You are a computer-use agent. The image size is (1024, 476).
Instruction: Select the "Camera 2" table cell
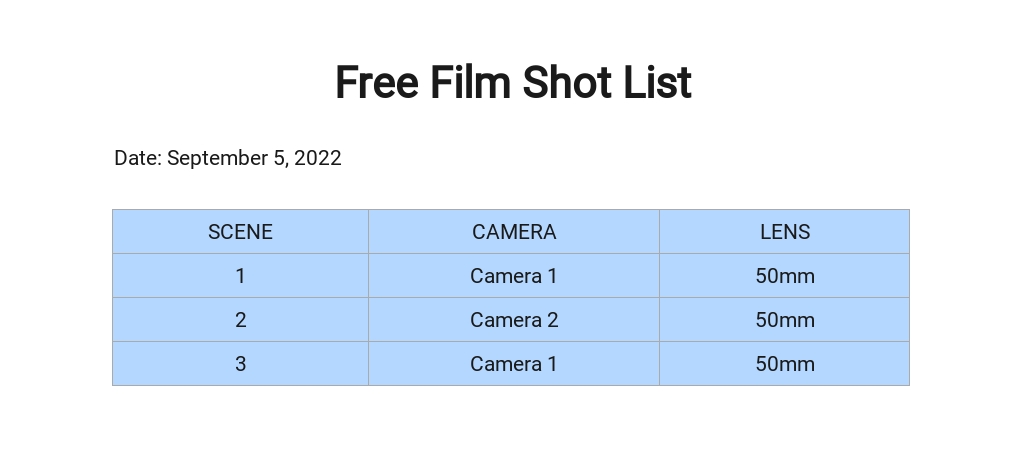click(514, 320)
